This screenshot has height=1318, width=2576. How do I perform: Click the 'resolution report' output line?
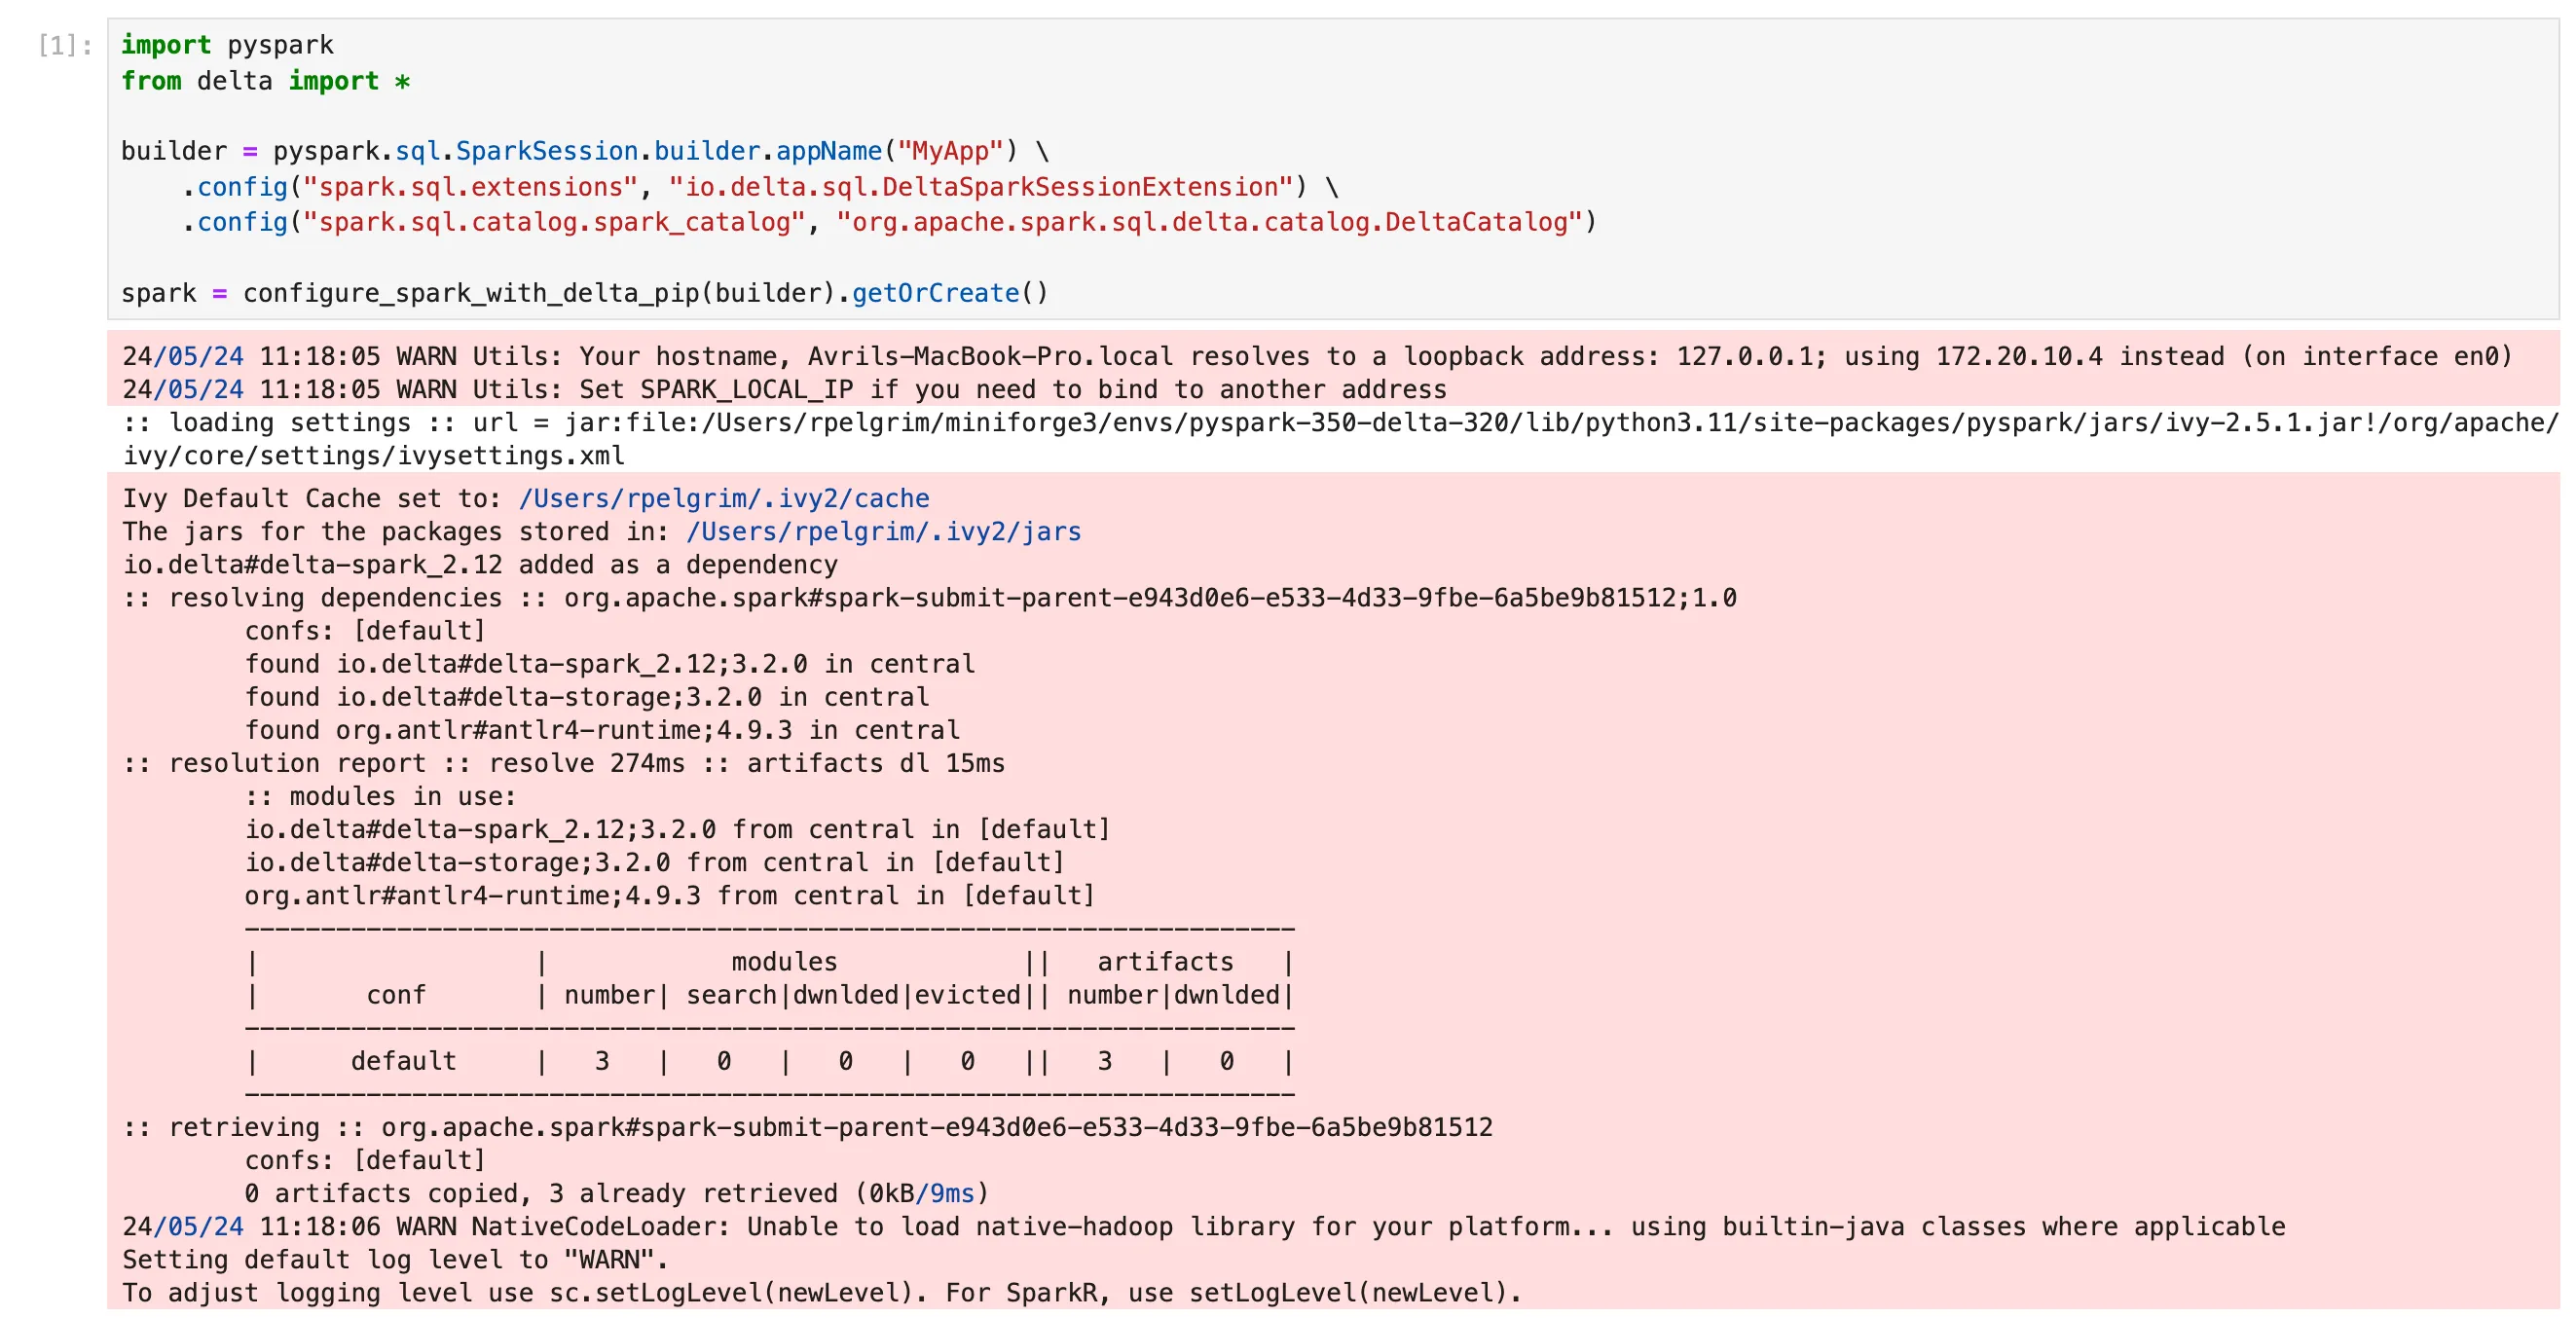(x=563, y=763)
